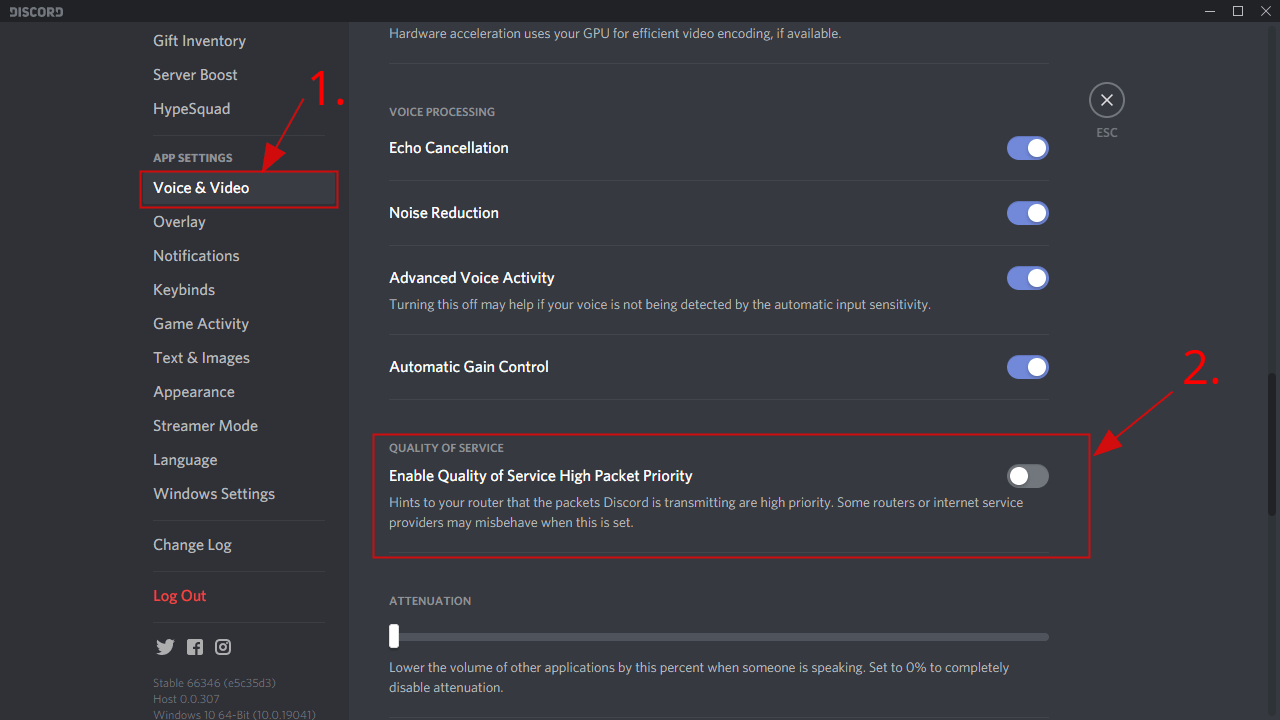Toggle Echo Cancellation switch

(x=1027, y=148)
